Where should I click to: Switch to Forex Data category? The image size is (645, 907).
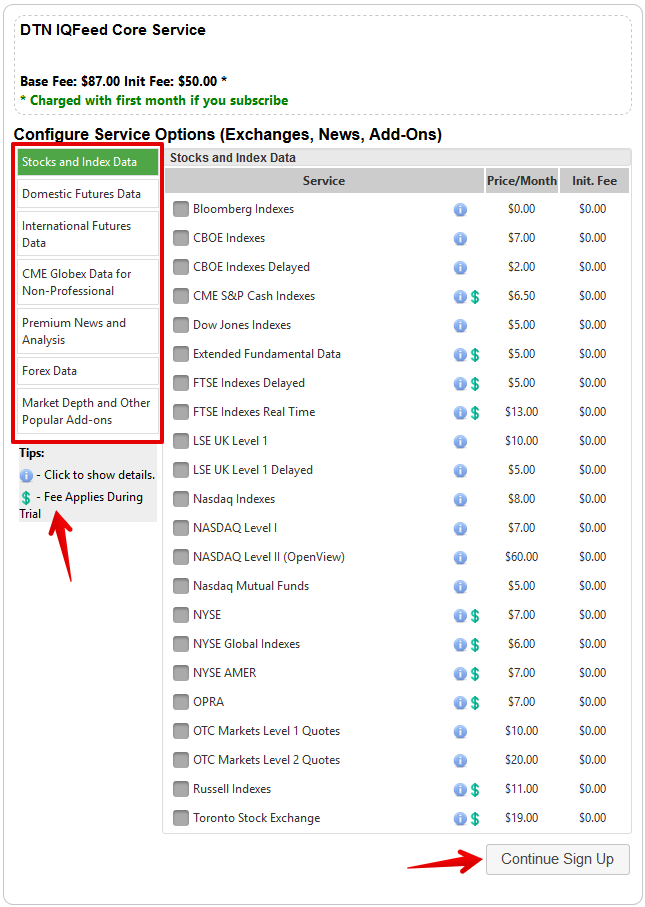88,371
